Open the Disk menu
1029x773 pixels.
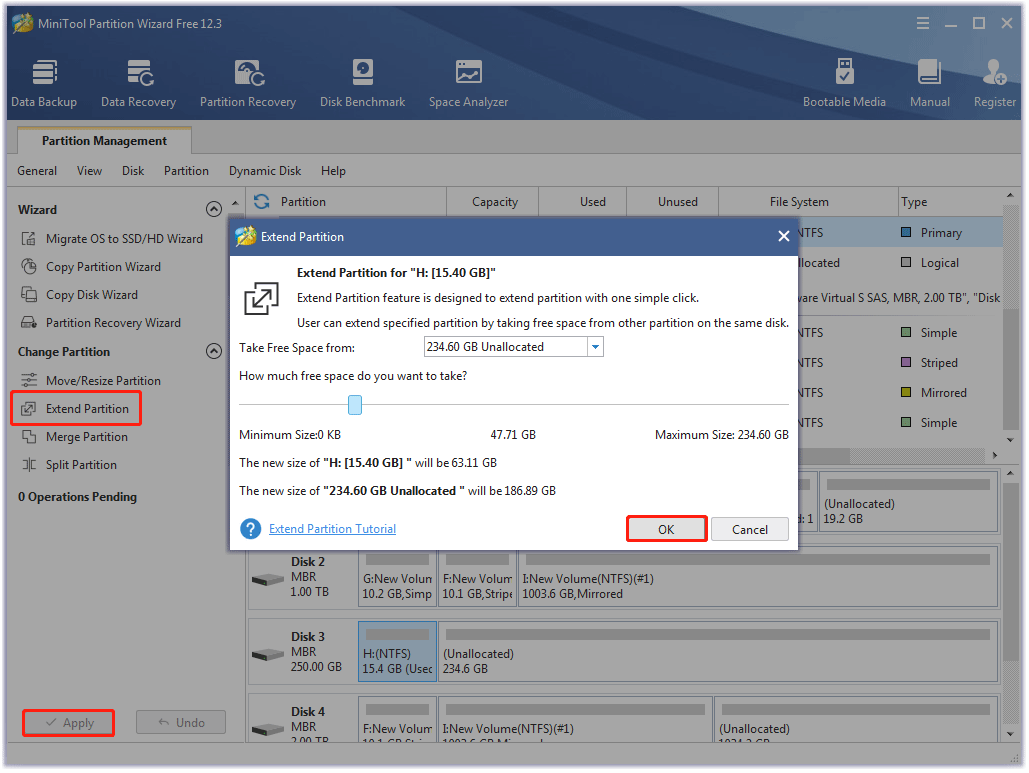click(133, 171)
